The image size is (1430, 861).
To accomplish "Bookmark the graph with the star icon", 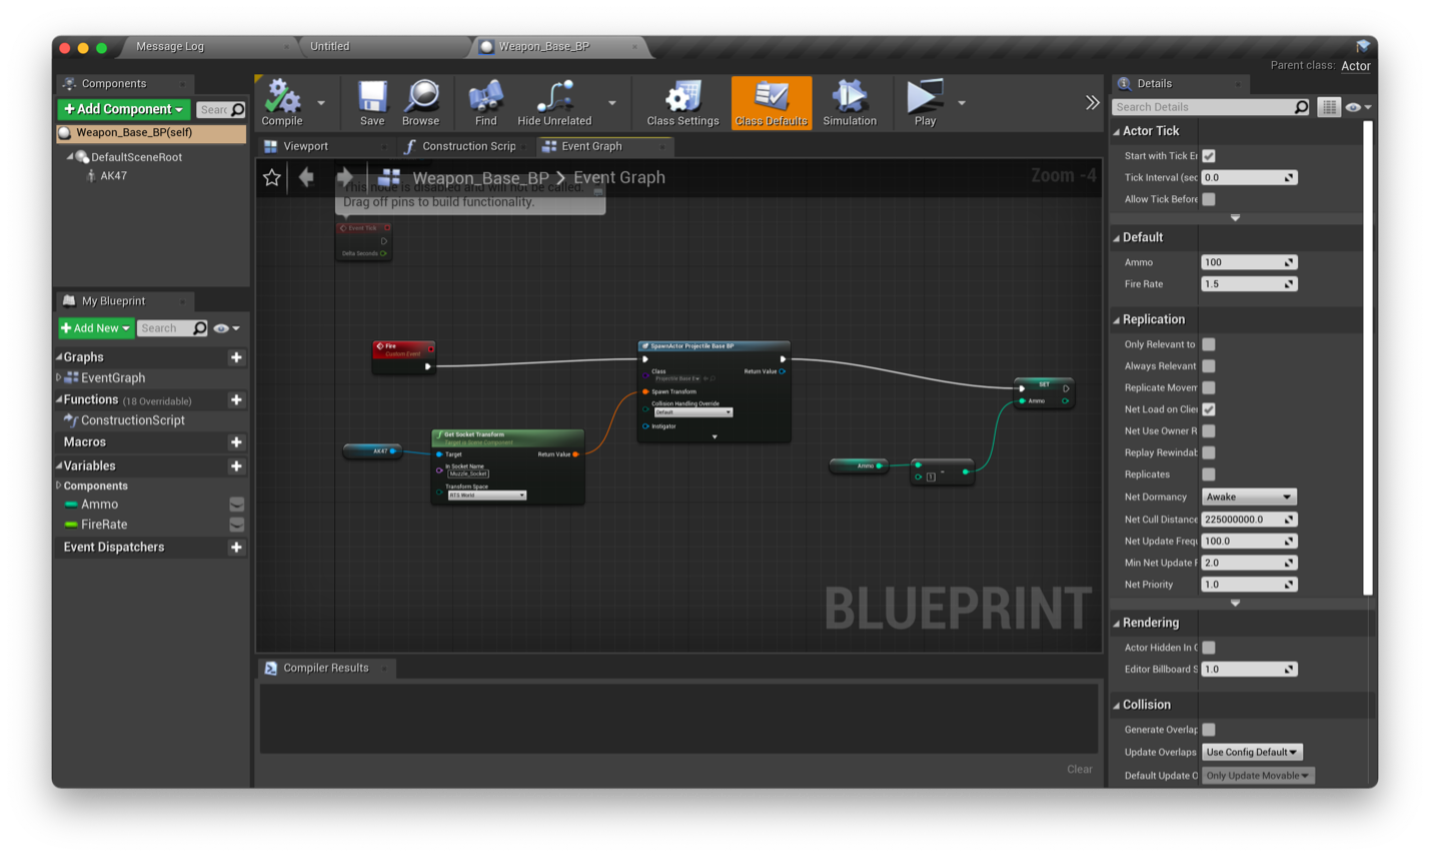I will (x=272, y=178).
